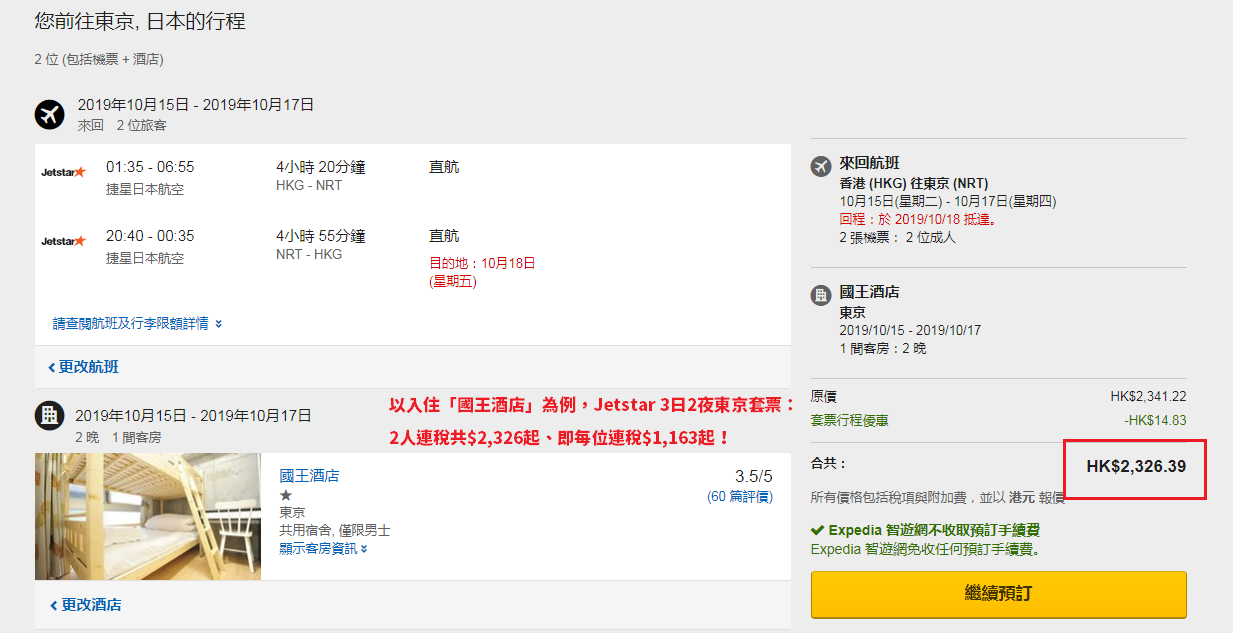Click the text 香港 (HKG) 往東京 (NRT)
The width and height of the screenshot is (1233, 633).
914,183
